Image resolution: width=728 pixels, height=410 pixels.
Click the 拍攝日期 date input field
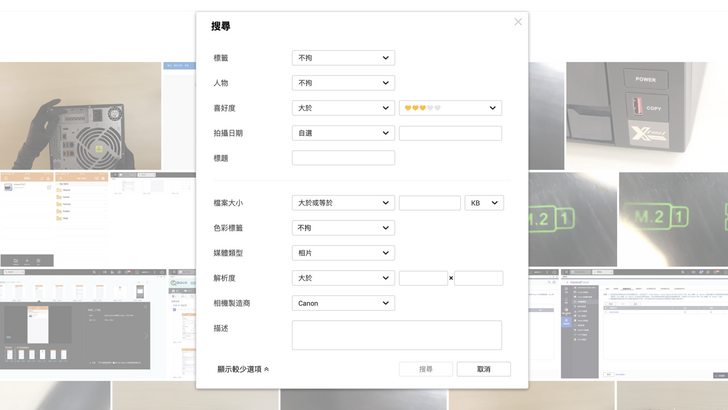[450, 133]
